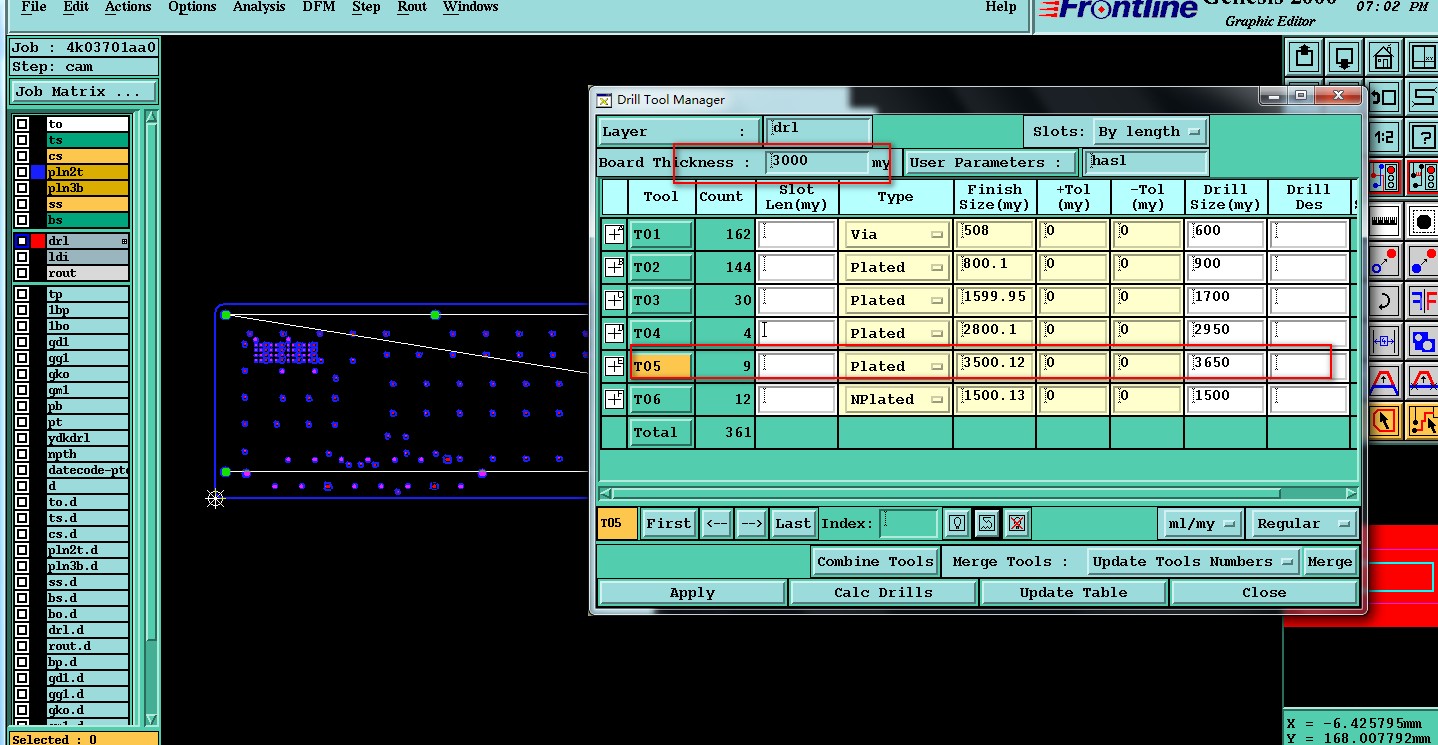Open the Actions menu
Viewport: 1438px width, 745px height.
click(x=128, y=7)
